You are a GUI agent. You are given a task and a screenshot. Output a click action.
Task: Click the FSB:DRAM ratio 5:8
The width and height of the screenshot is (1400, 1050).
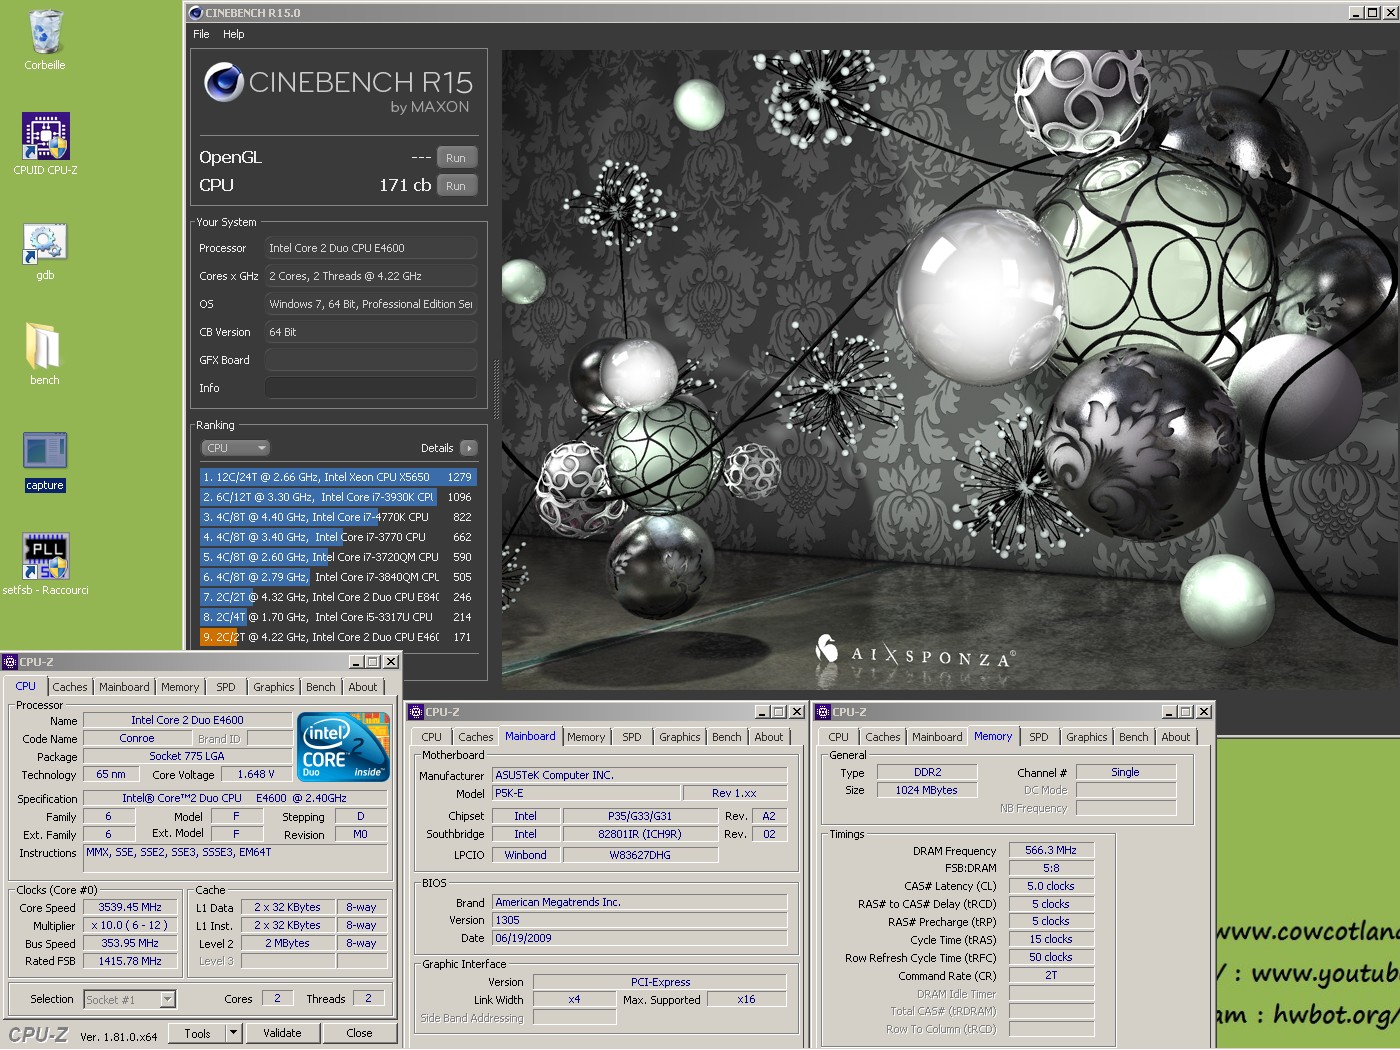pos(1051,868)
